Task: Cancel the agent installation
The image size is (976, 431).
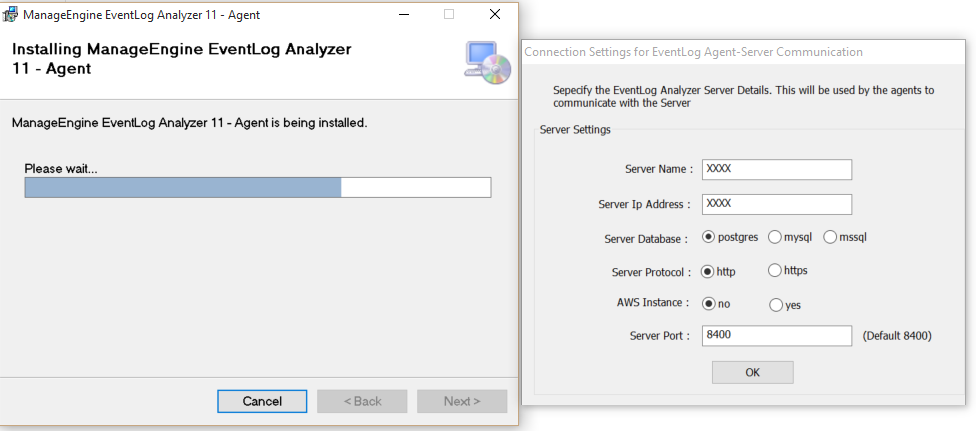Action: [262, 401]
